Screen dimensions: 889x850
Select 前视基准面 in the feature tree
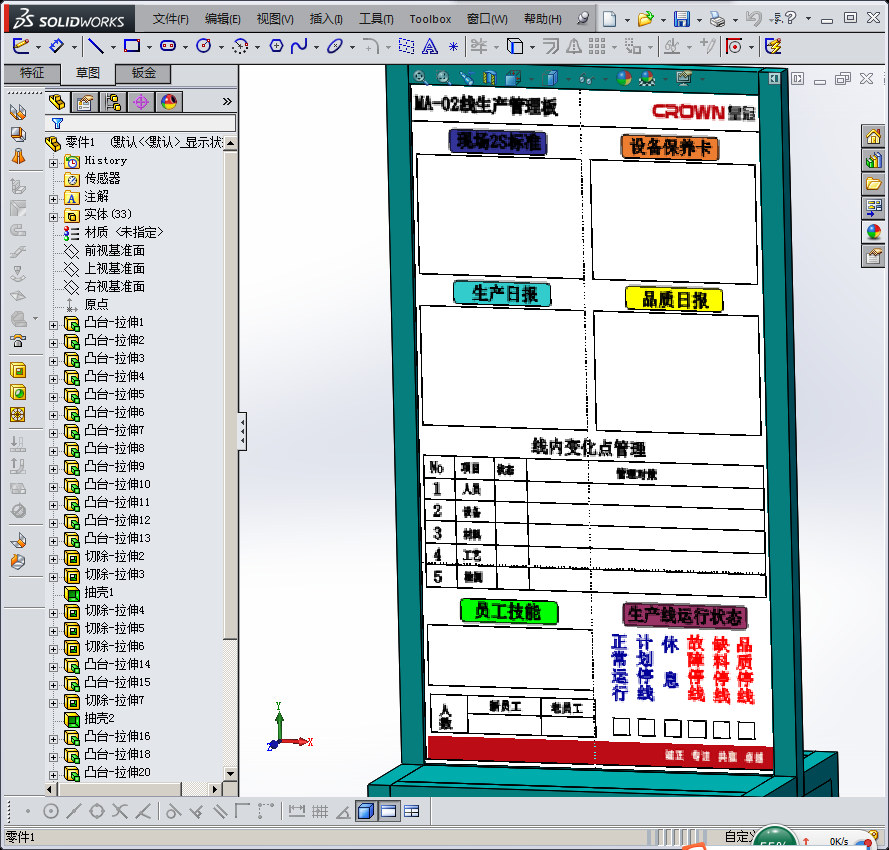point(115,251)
